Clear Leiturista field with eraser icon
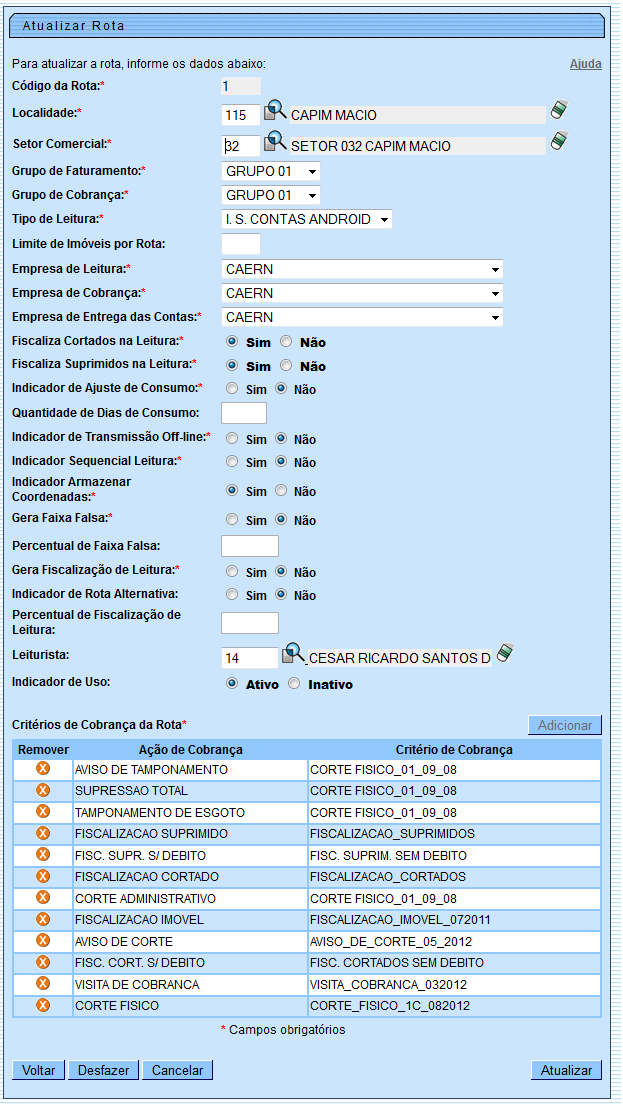 point(506,653)
